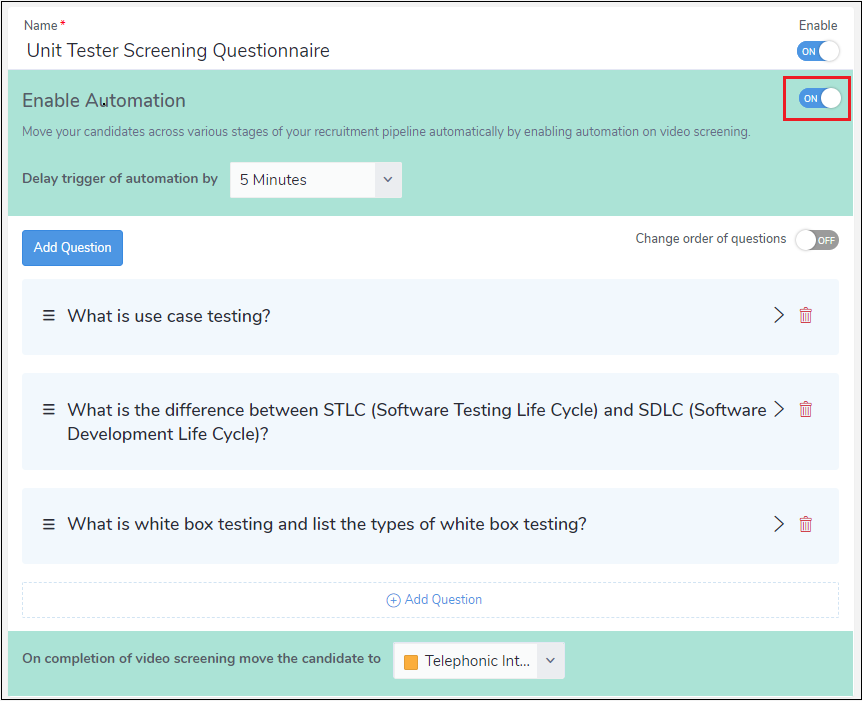
Task: Delete the white box testing question
Action: click(x=805, y=524)
